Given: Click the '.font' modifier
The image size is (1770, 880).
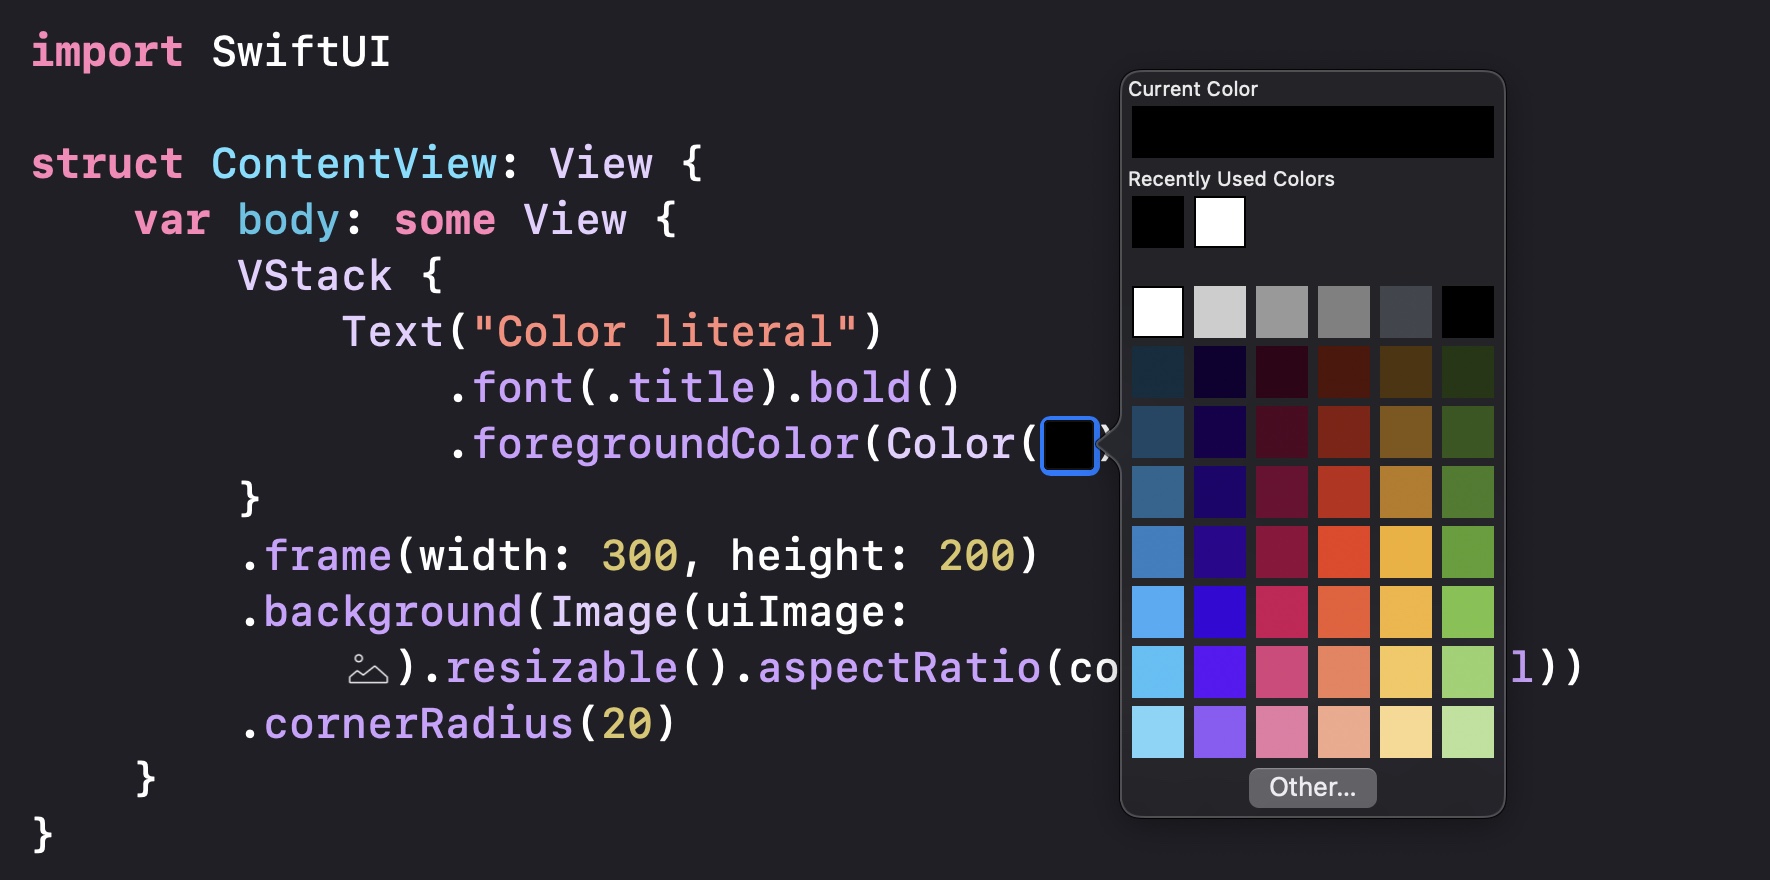Looking at the screenshot, I should [x=510, y=388].
